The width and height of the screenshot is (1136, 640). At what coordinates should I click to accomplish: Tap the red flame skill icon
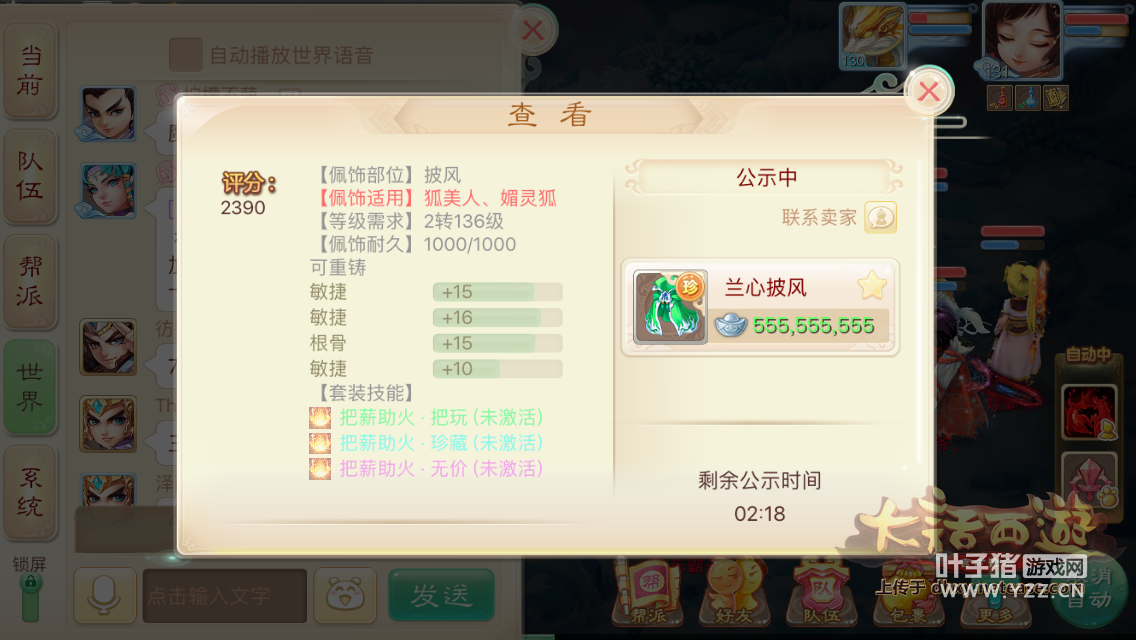point(1089,412)
